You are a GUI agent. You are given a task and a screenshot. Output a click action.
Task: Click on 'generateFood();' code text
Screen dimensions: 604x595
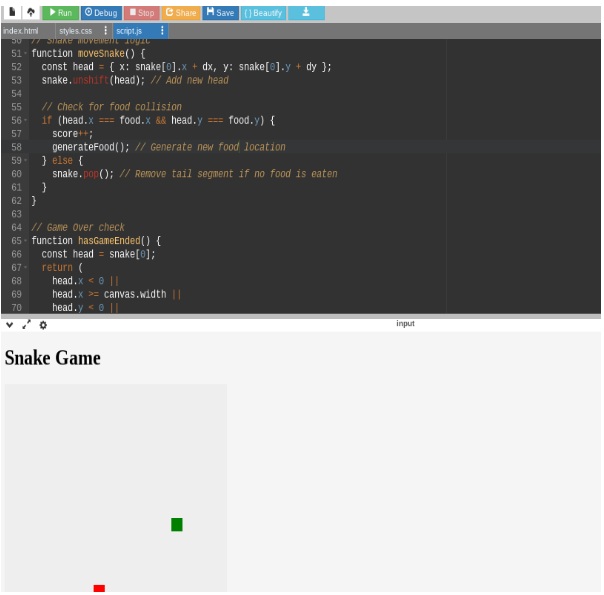[91, 147]
